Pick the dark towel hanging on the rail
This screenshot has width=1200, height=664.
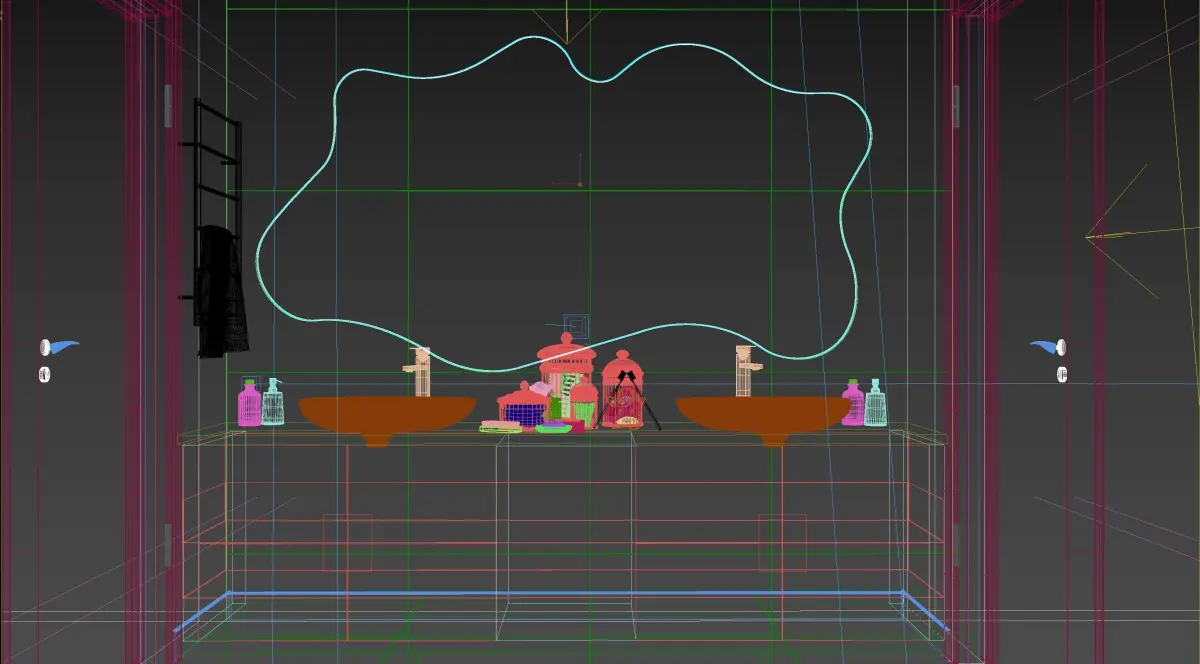tap(222, 291)
